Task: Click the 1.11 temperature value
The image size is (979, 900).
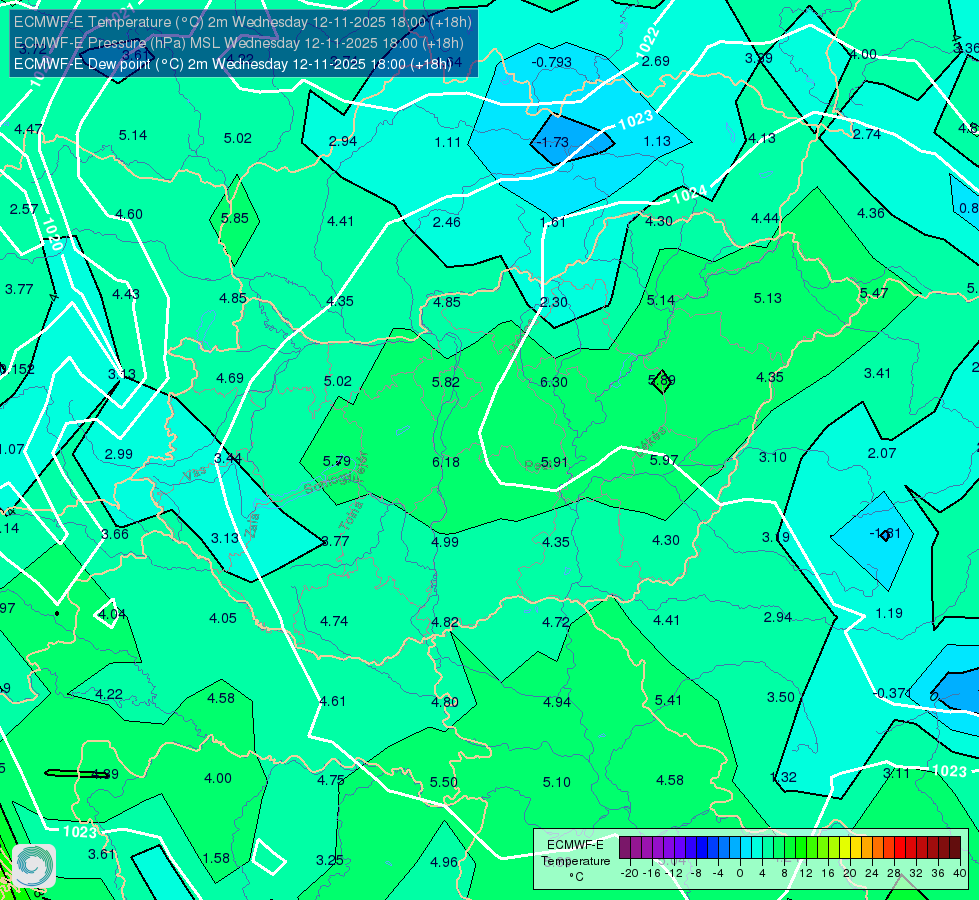Action: pyautogui.click(x=448, y=142)
